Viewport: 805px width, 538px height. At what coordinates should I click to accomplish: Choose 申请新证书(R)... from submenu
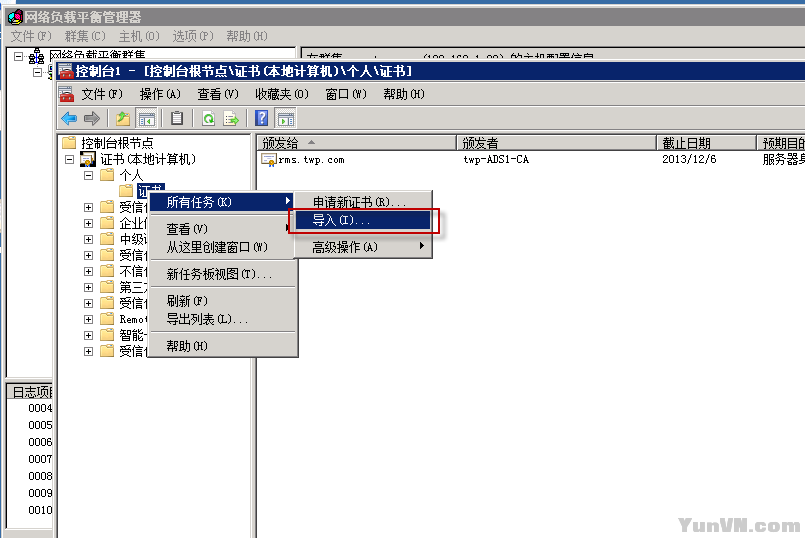click(363, 202)
